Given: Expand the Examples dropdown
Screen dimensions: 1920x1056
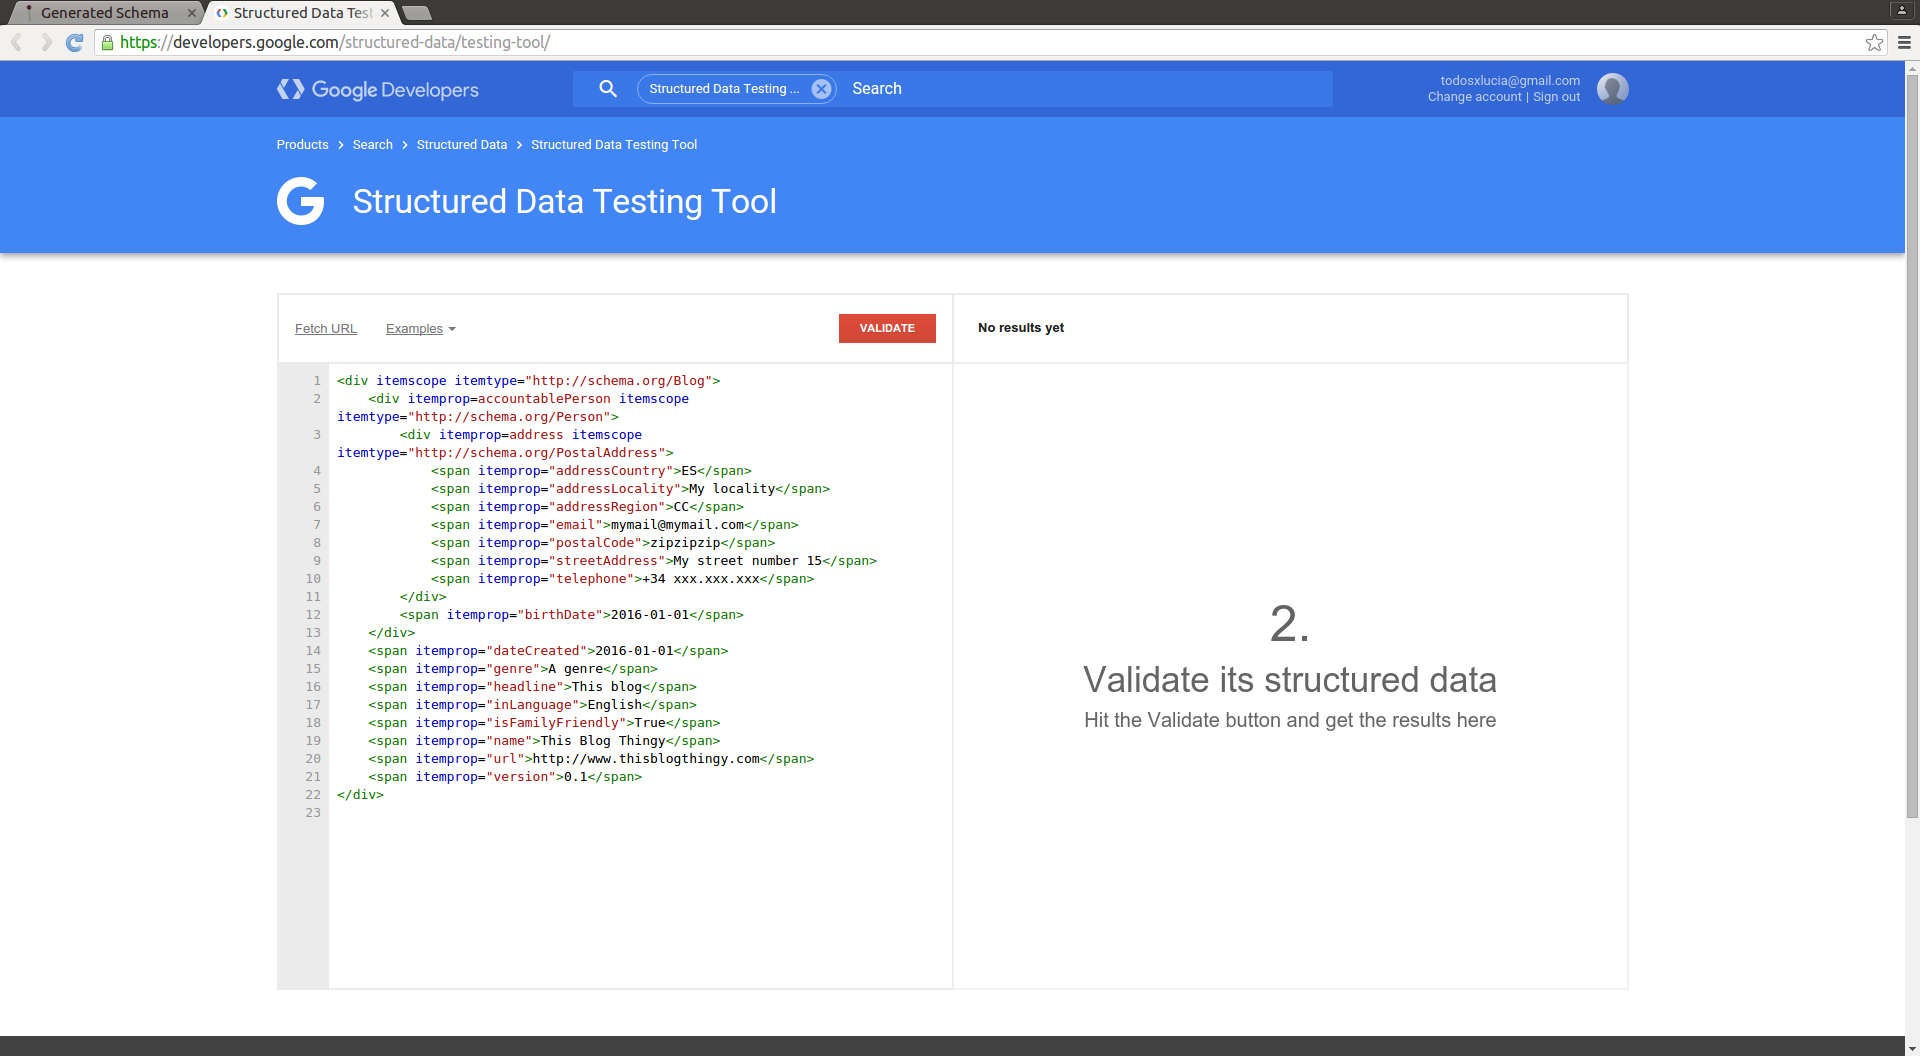Looking at the screenshot, I should [421, 329].
